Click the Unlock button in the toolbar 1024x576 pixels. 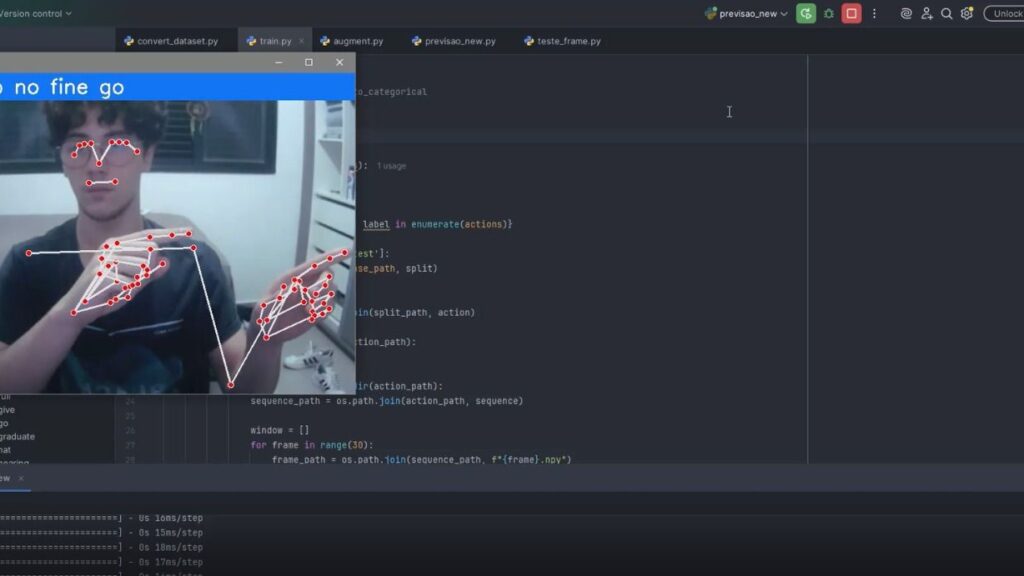point(1003,14)
